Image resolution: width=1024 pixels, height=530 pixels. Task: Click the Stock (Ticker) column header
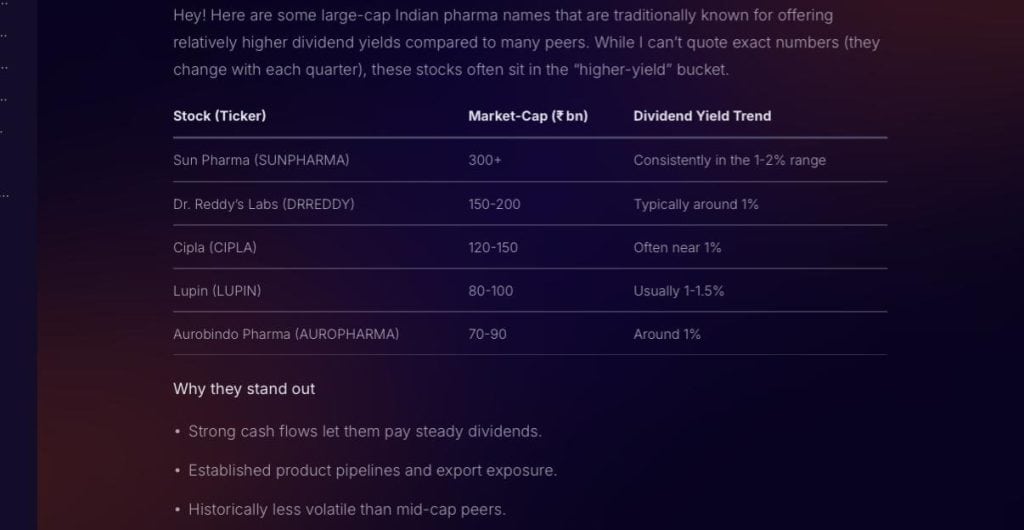tap(219, 116)
